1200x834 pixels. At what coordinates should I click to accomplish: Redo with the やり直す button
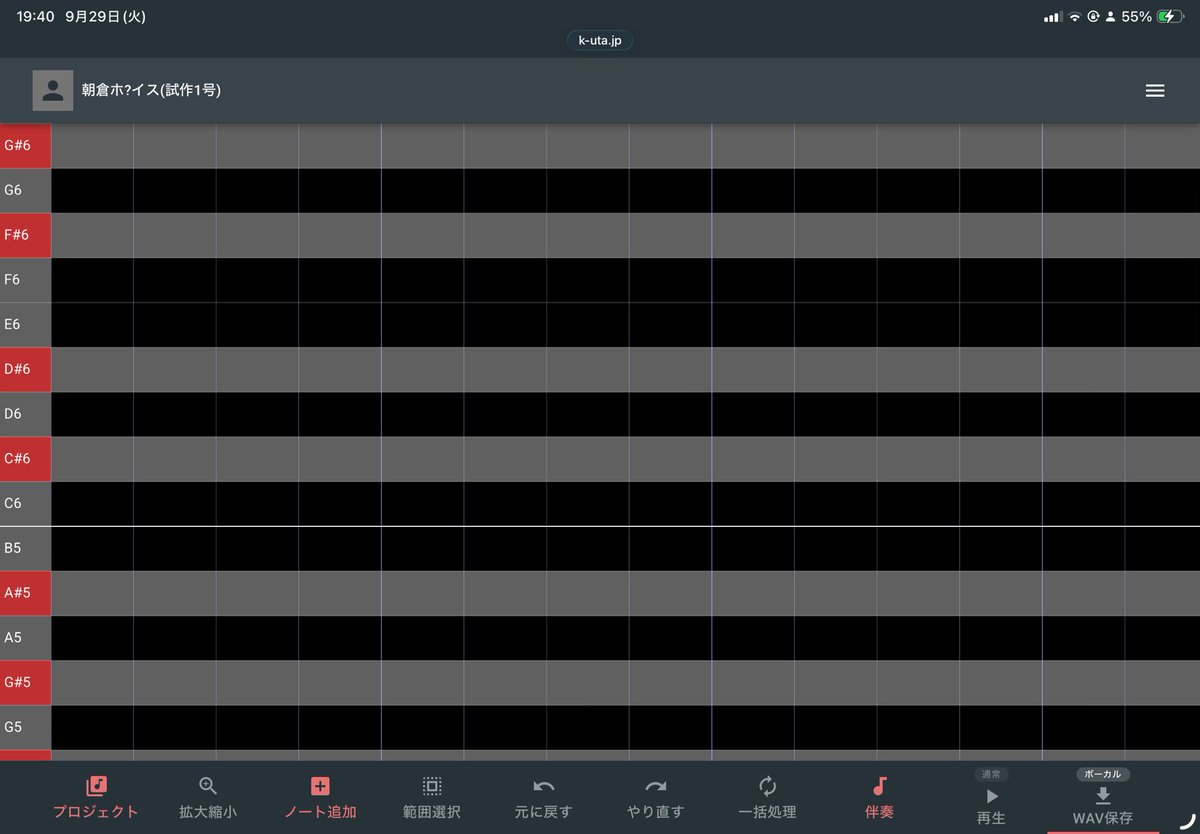(656, 798)
